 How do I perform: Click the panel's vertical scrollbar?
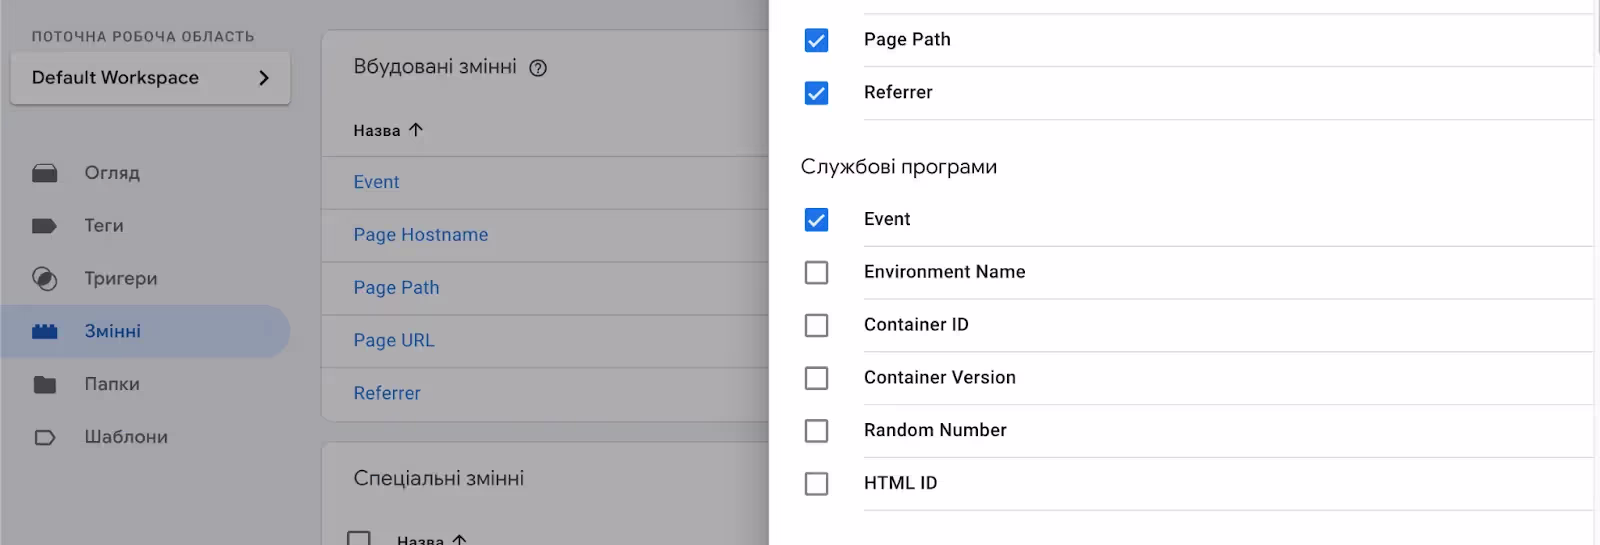point(1597,26)
